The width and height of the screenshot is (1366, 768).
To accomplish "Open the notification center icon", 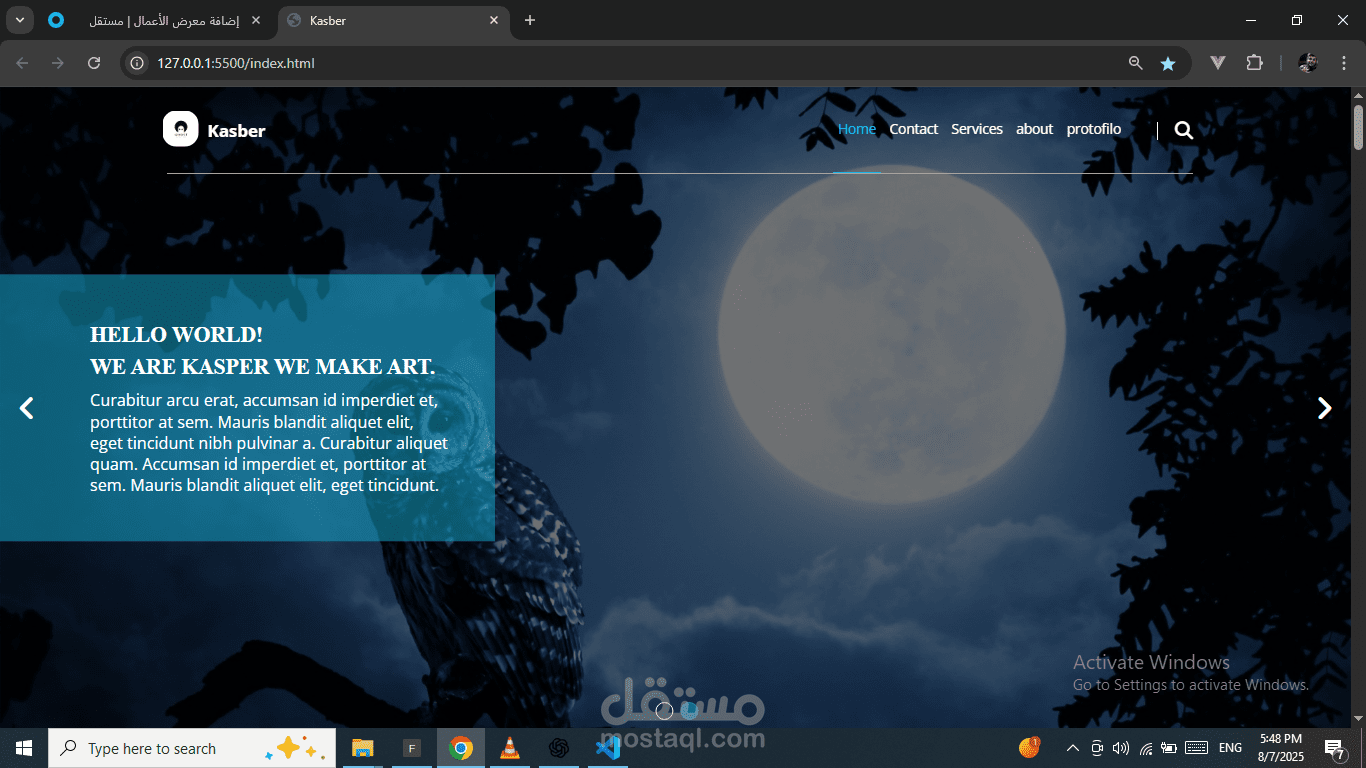I will [1335, 748].
